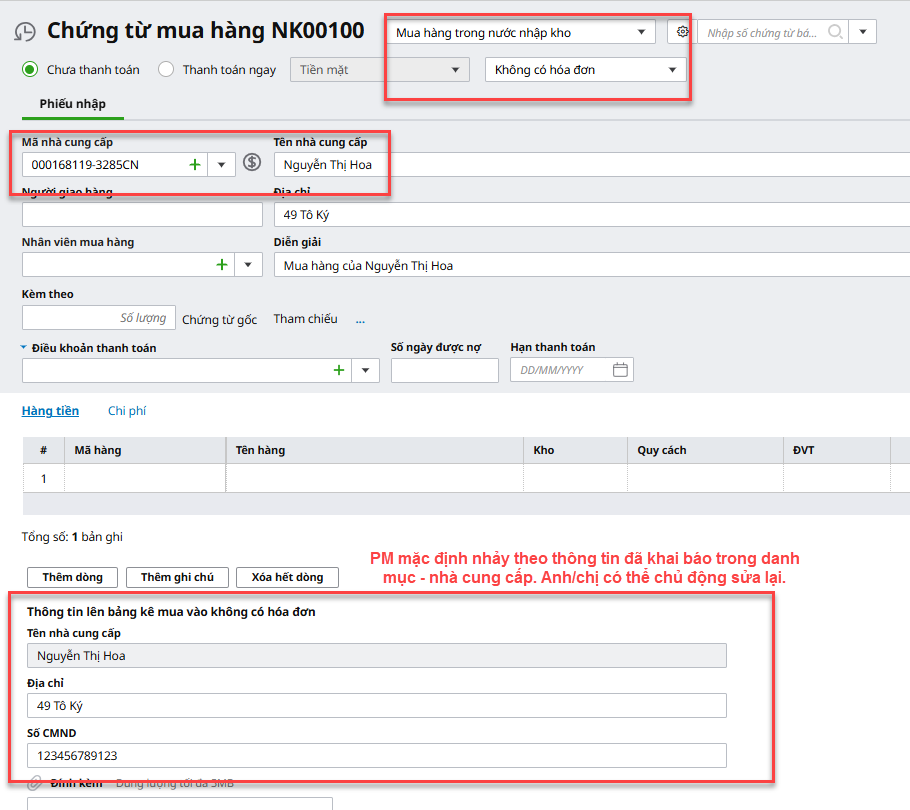This screenshot has height=810, width=910.
Task: Add new purchasing employee with plus icon
Action: 222,264
